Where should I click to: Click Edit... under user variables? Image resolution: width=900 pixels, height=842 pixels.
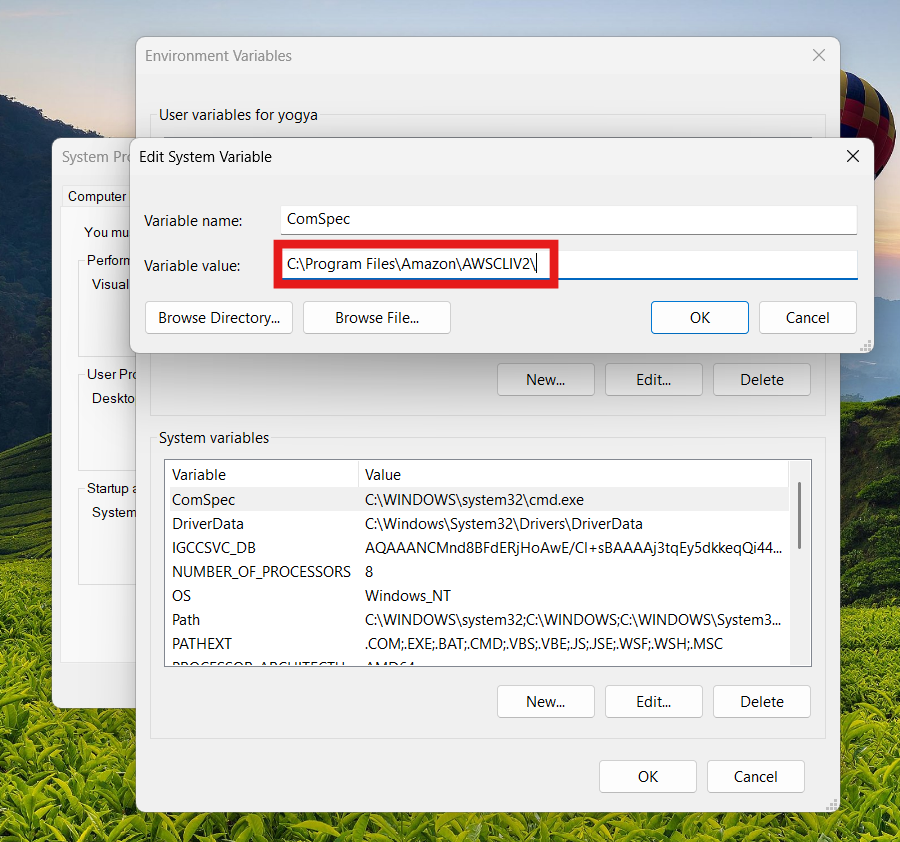tap(653, 380)
